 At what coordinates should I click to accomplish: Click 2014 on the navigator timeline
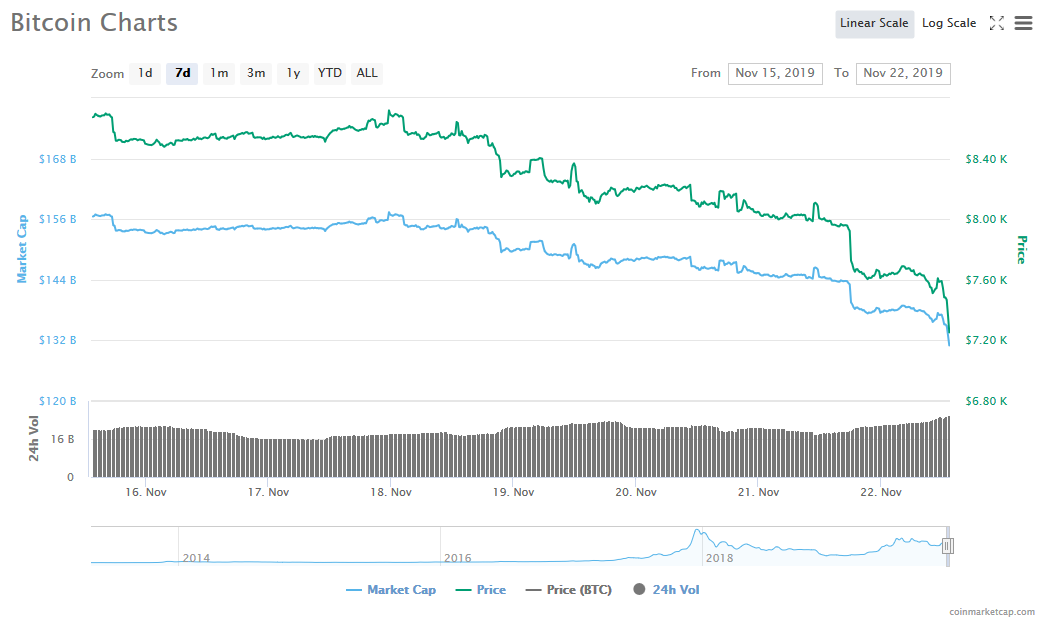click(x=196, y=558)
